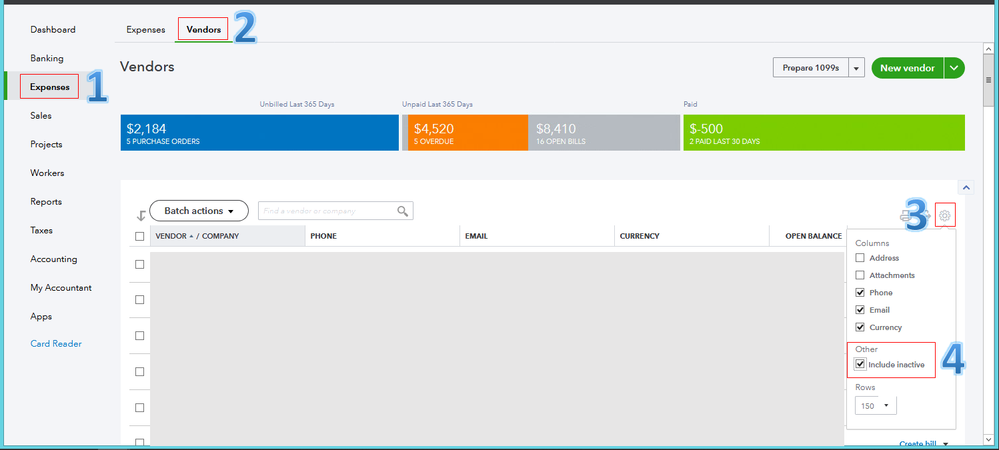Screen dimensions: 999x450
Task: Switch to the Expenses tab
Action: coord(145,29)
